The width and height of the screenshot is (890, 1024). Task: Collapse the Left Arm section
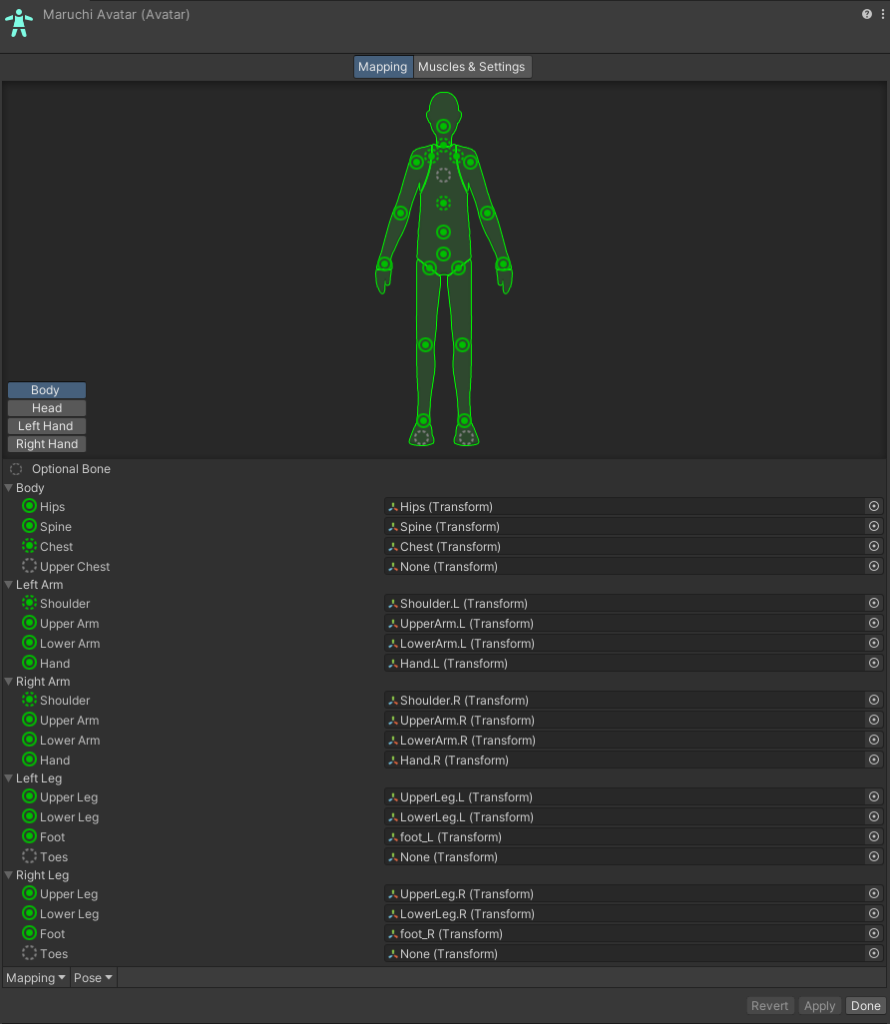tap(10, 585)
